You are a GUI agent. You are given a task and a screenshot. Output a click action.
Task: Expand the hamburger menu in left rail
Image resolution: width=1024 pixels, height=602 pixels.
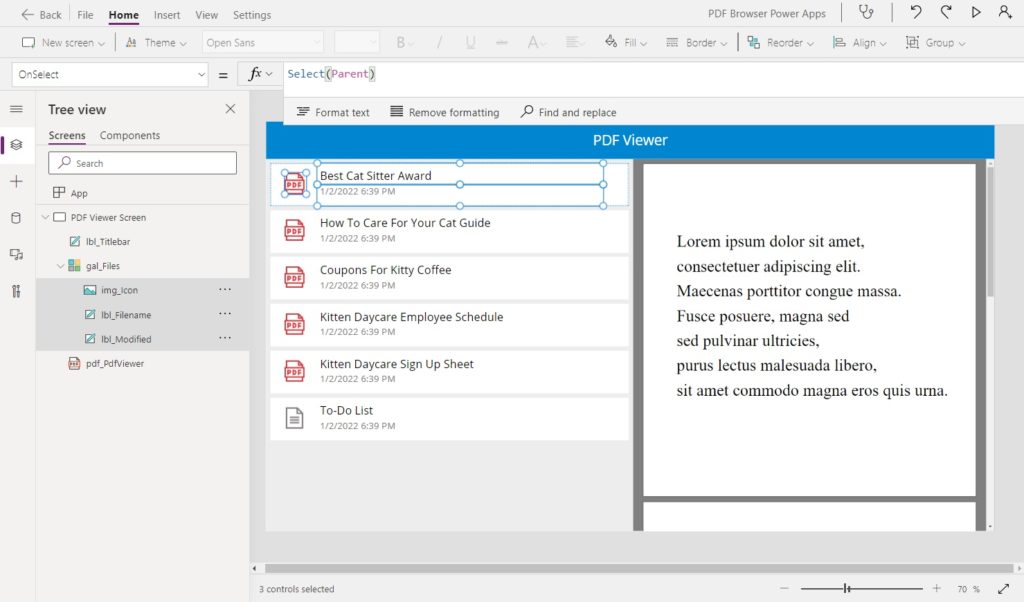[x=16, y=109]
